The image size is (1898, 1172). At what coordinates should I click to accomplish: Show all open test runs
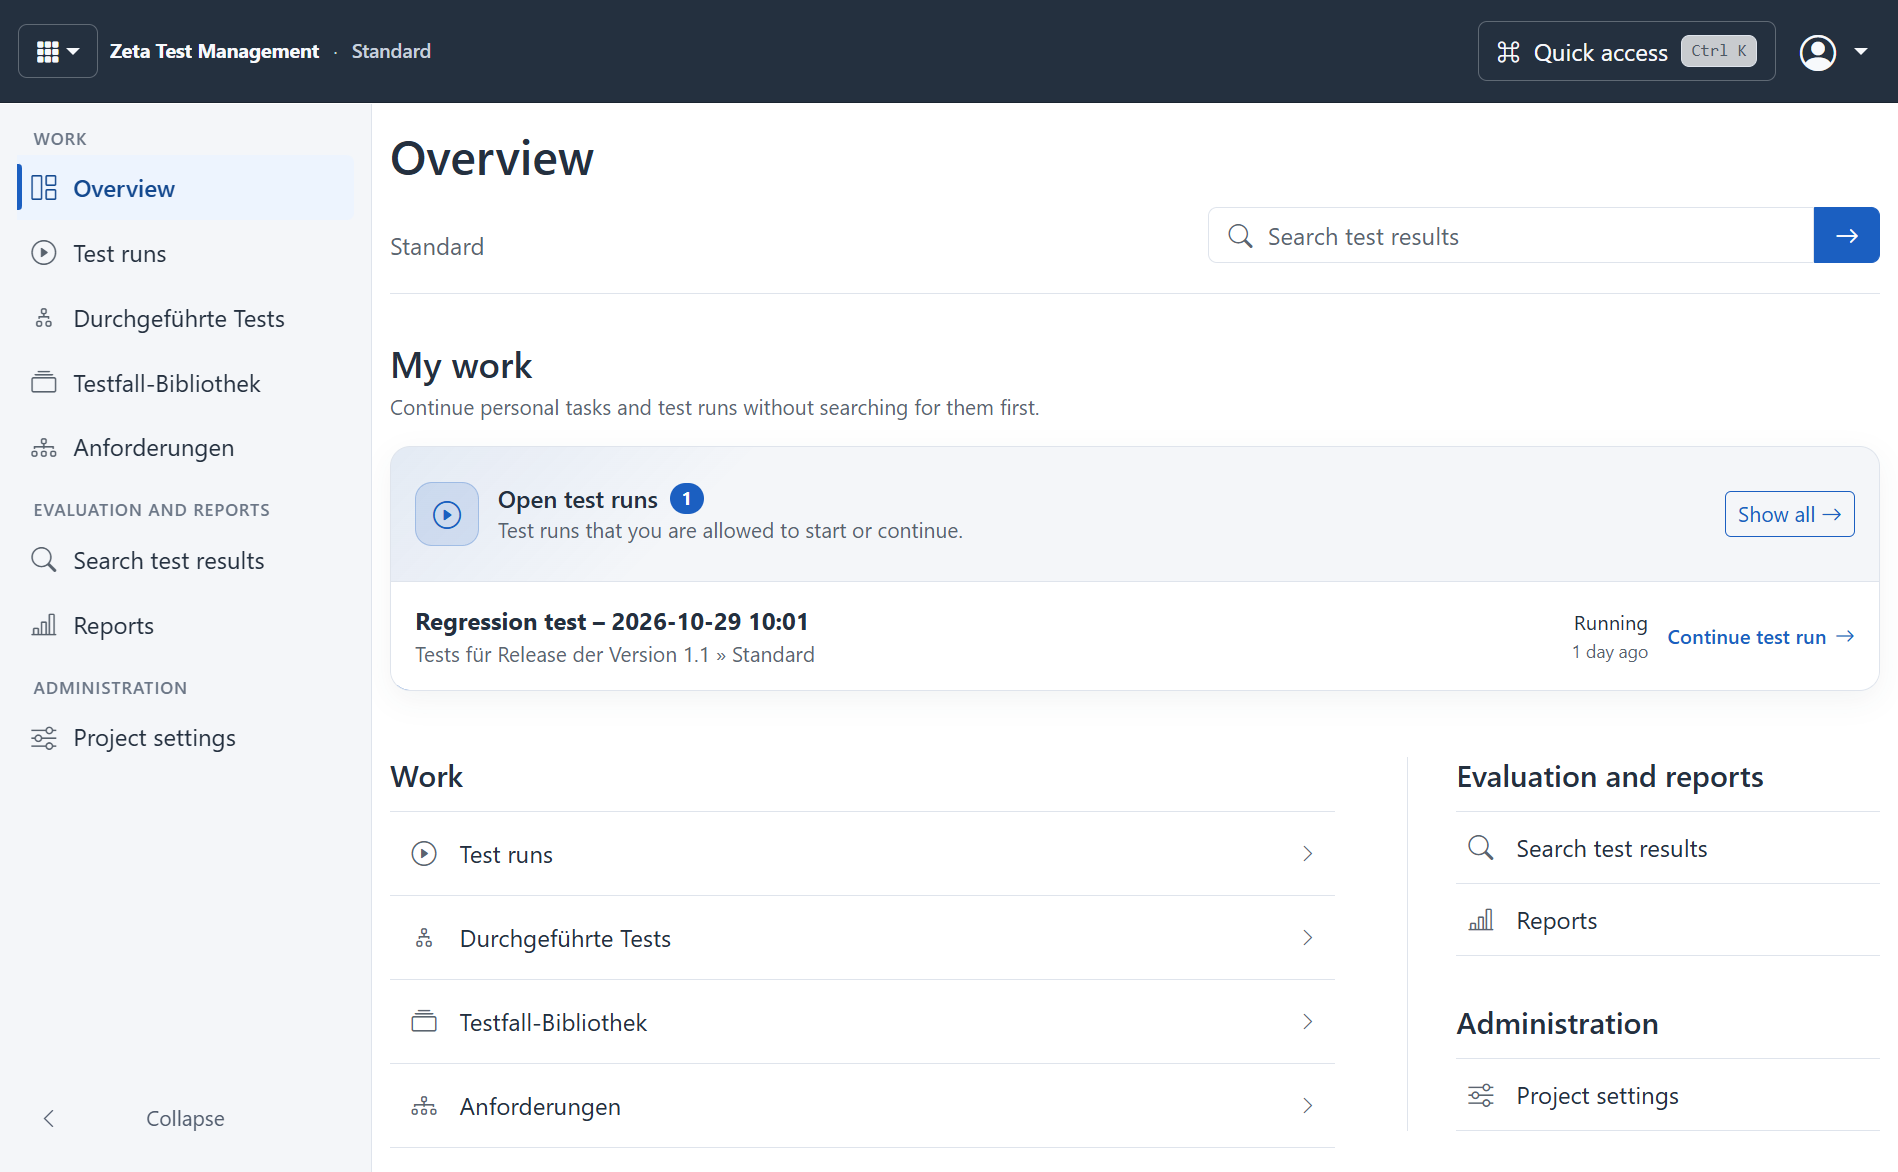(x=1789, y=514)
